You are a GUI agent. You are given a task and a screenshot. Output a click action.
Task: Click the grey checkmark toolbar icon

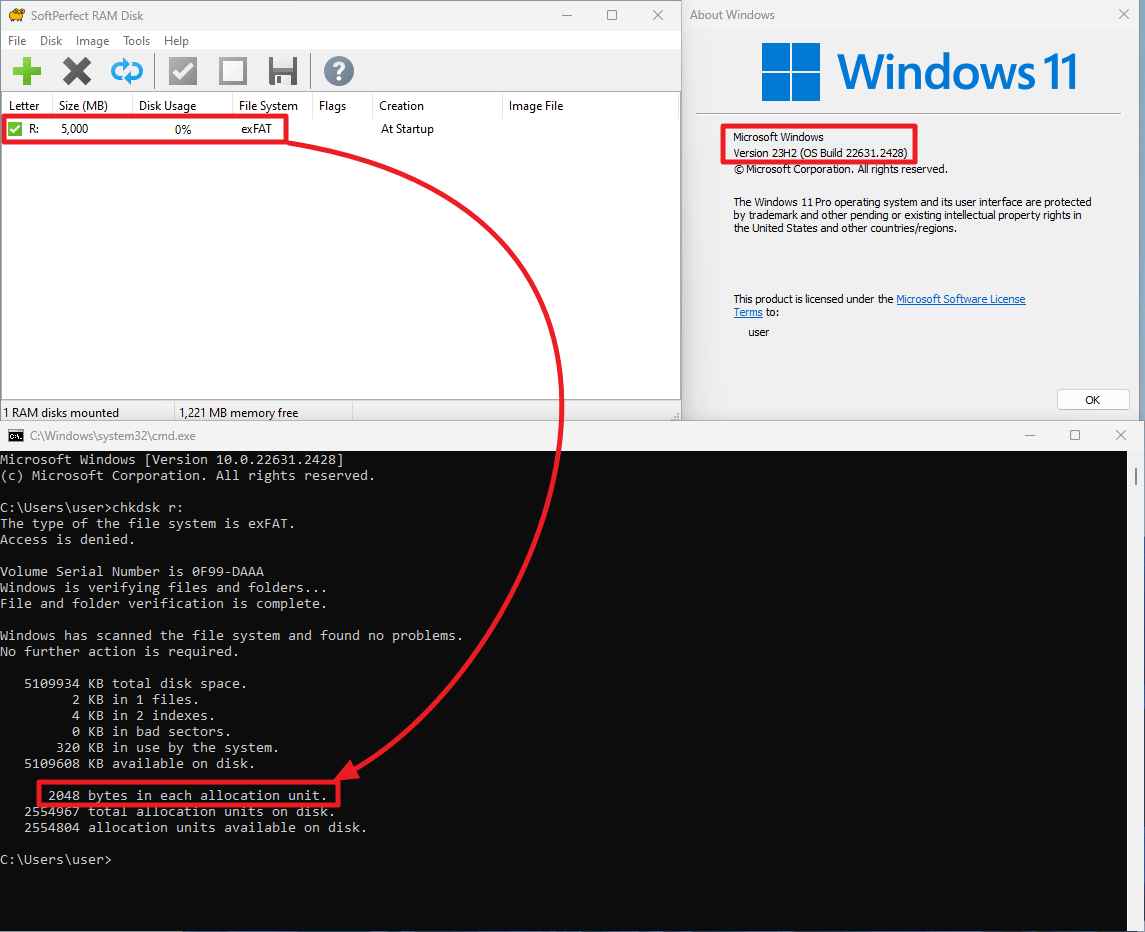point(183,72)
